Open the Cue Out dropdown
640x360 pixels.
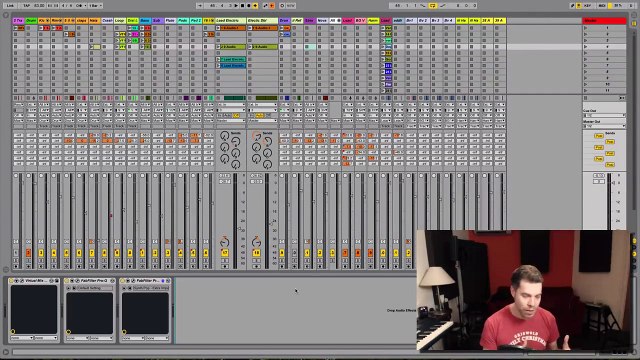pyautogui.click(x=604, y=115)
